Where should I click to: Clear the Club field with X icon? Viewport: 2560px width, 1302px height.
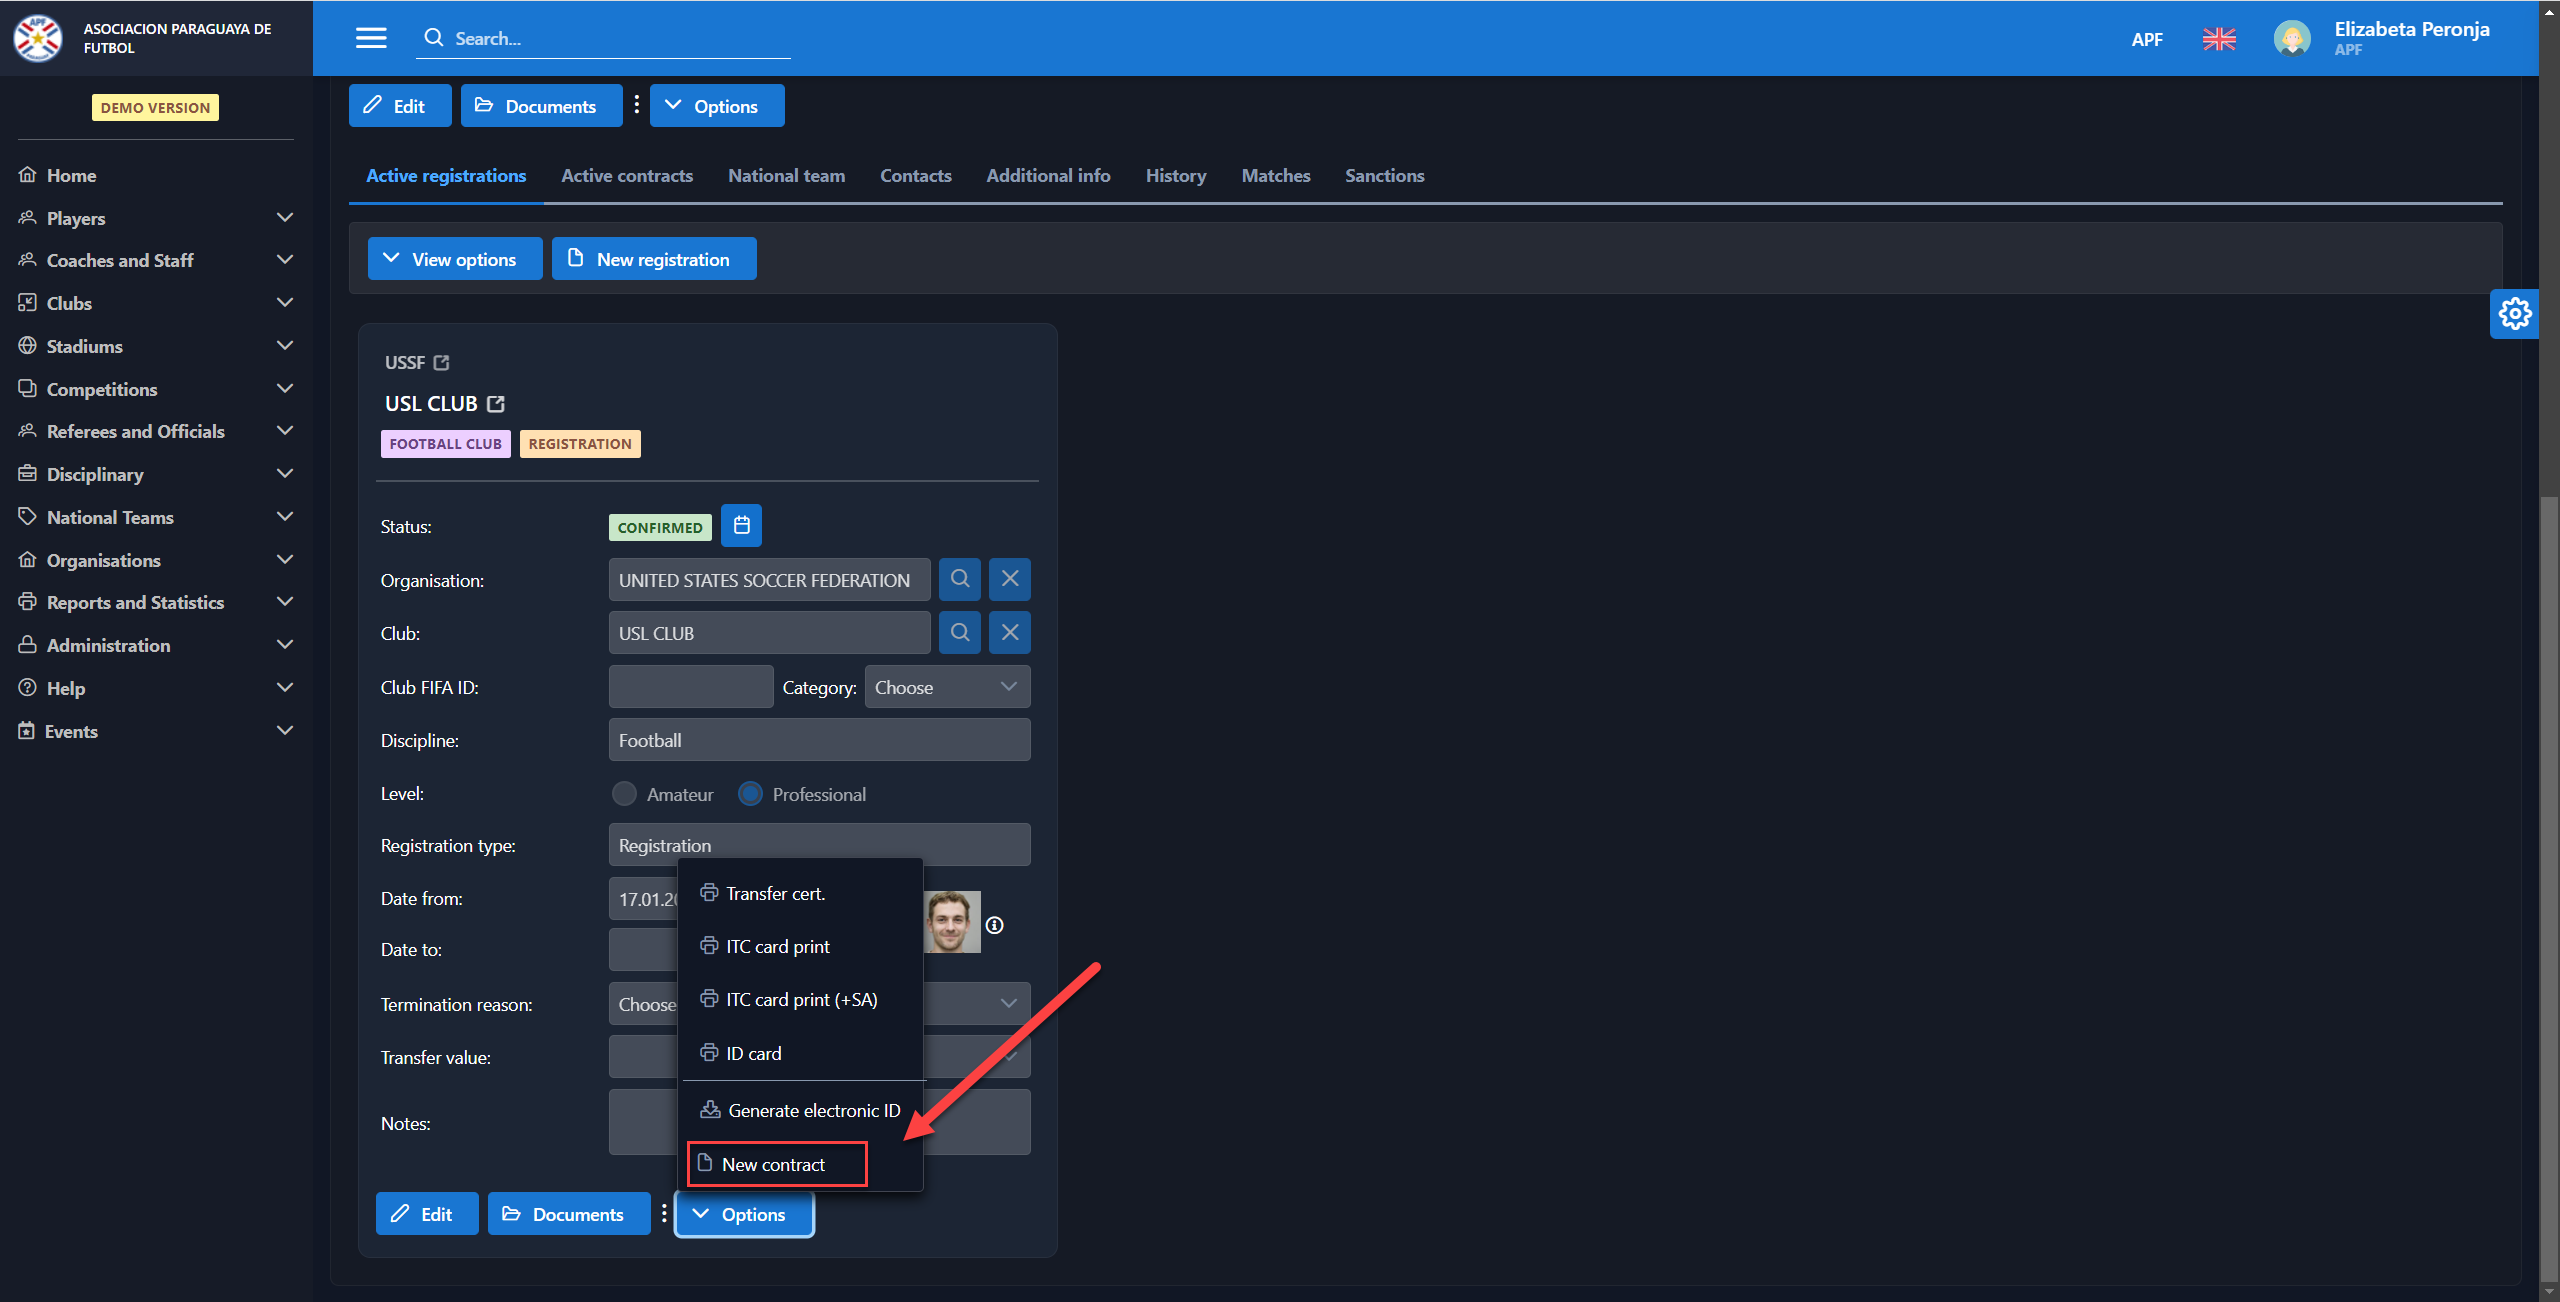pos(1009,633)
